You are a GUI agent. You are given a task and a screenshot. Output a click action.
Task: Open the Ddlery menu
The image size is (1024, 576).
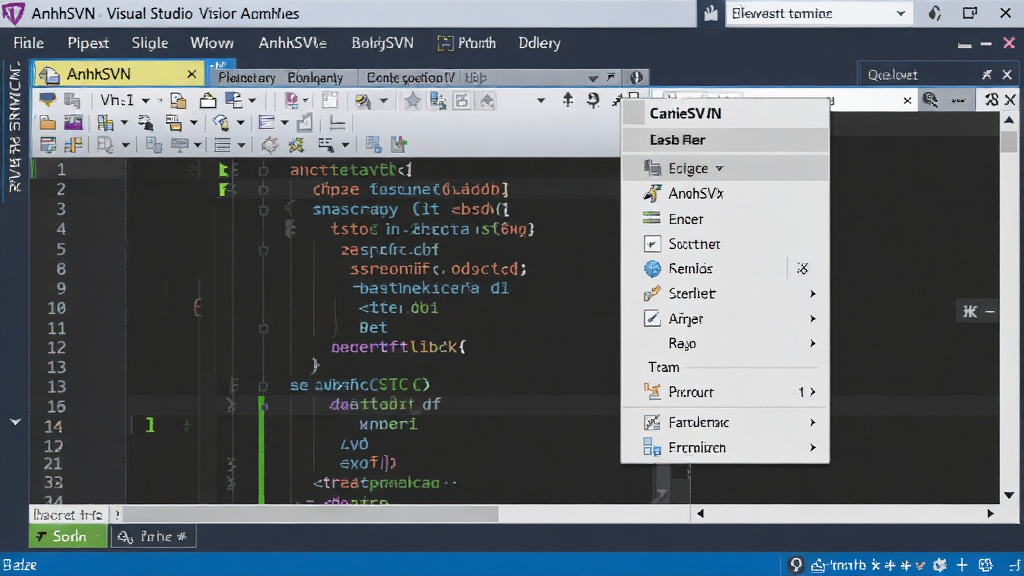tap(539, 43)
